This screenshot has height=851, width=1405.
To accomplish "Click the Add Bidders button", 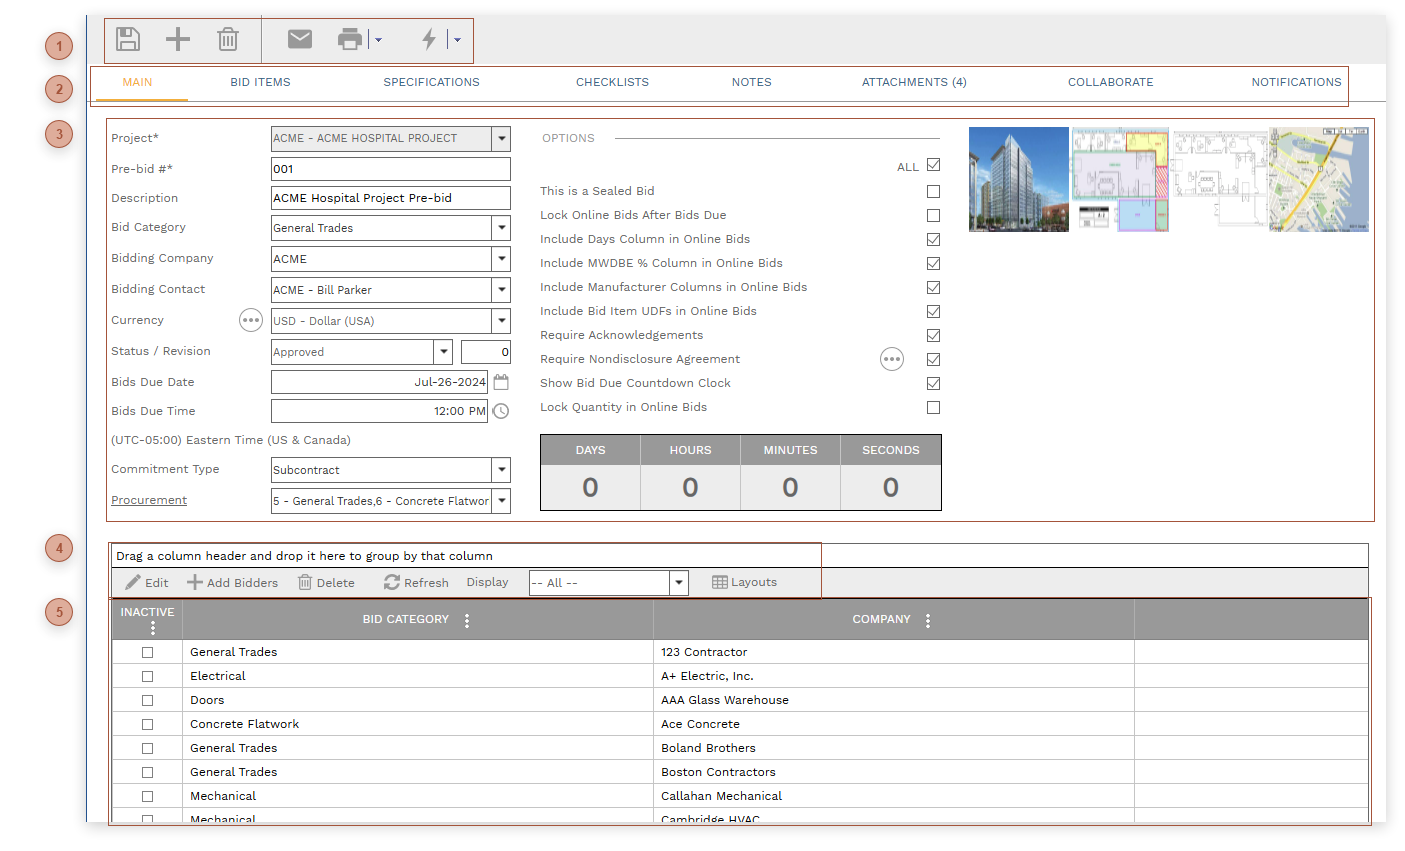I will [x=233, y=583].
